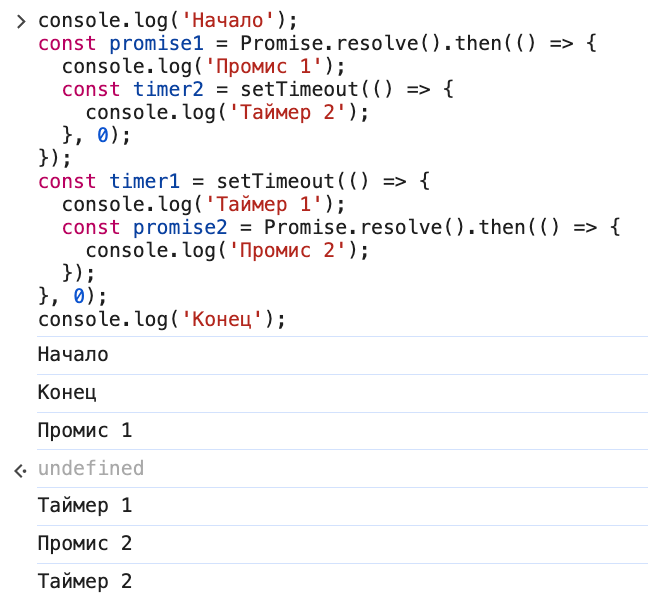Select the "Конец" console output line

point(67,393)
